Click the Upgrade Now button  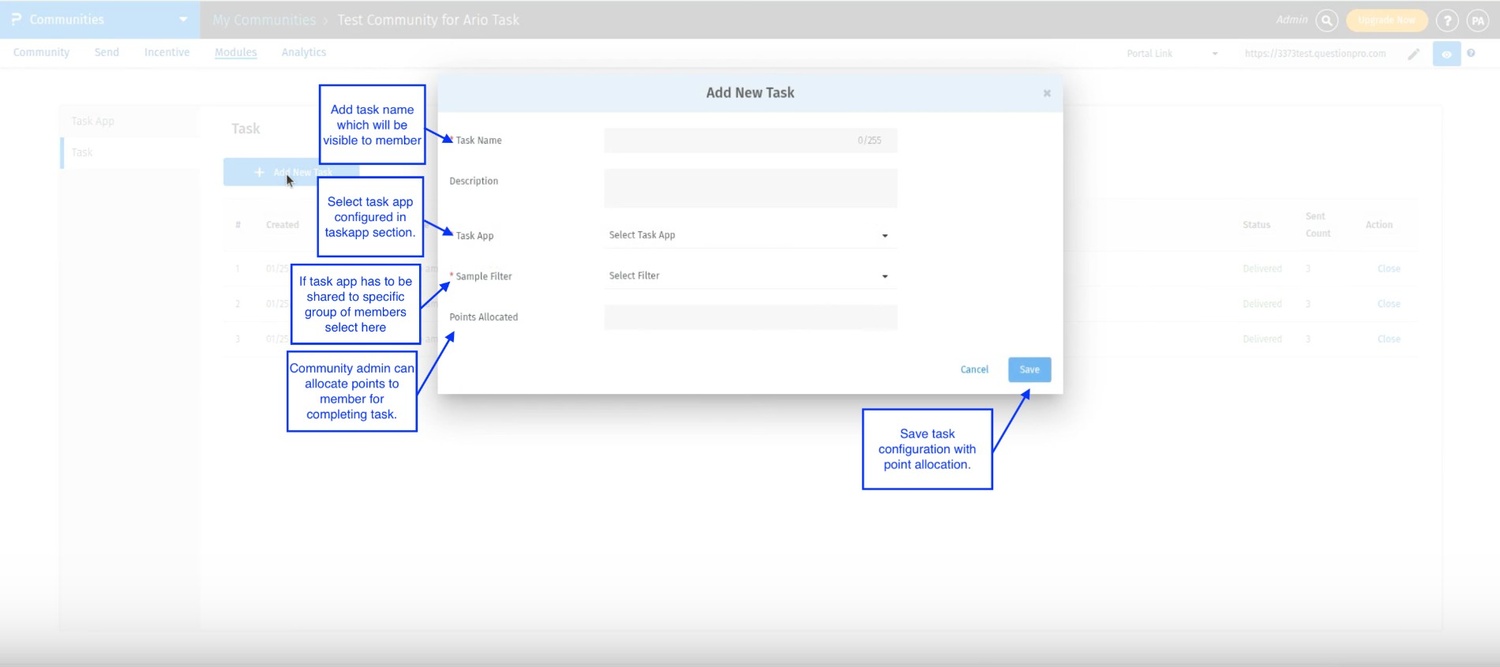pyautogui.click(x=1387, y=20)
